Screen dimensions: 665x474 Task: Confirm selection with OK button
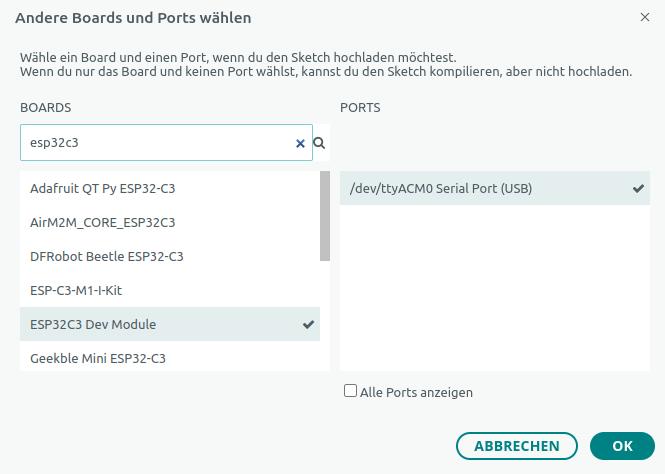pyautogui.click(x=622, y=446)
